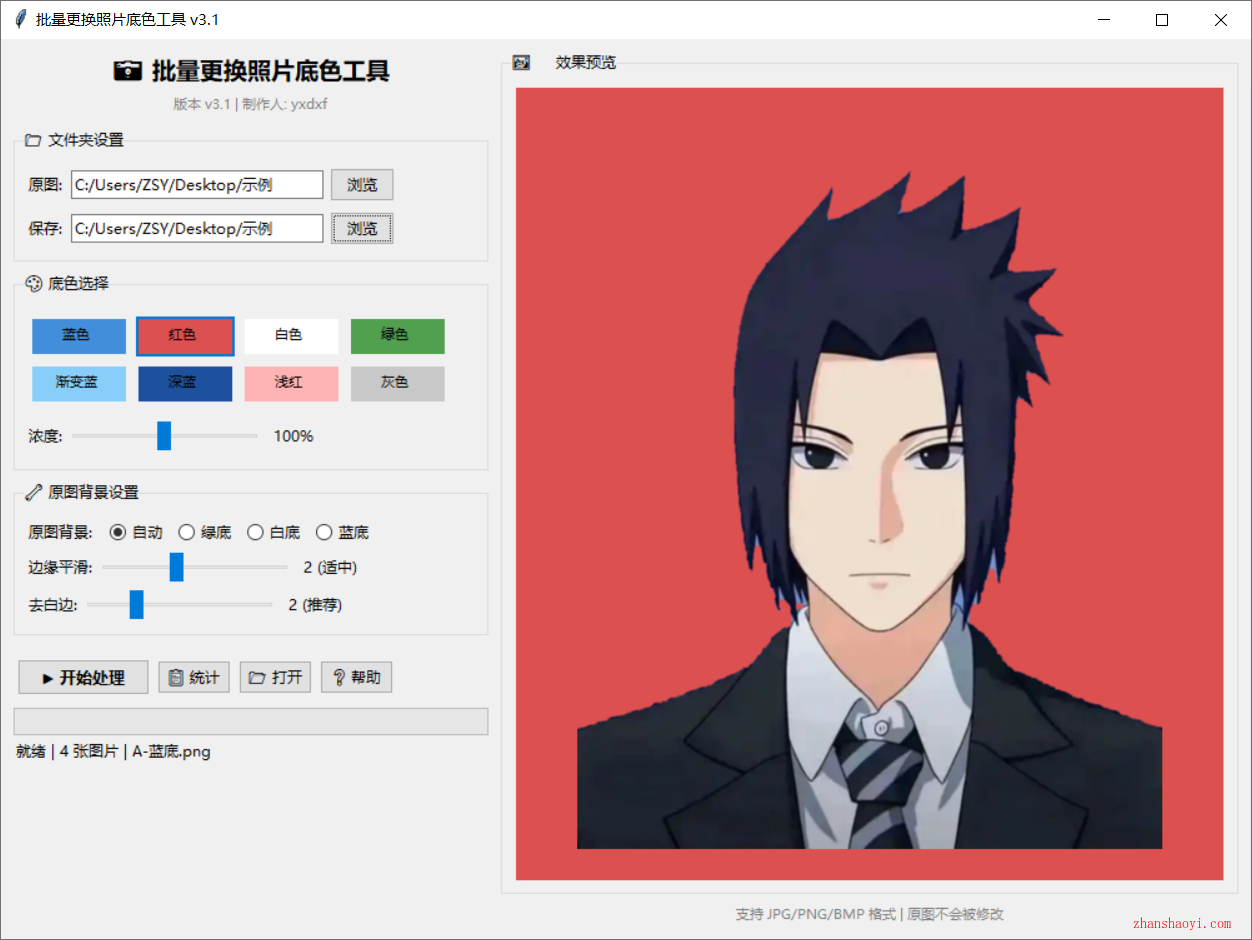This screenshot has height=940, width=1252.
Task: Browse for the 原图 source folder
Action: coord(362,185)
